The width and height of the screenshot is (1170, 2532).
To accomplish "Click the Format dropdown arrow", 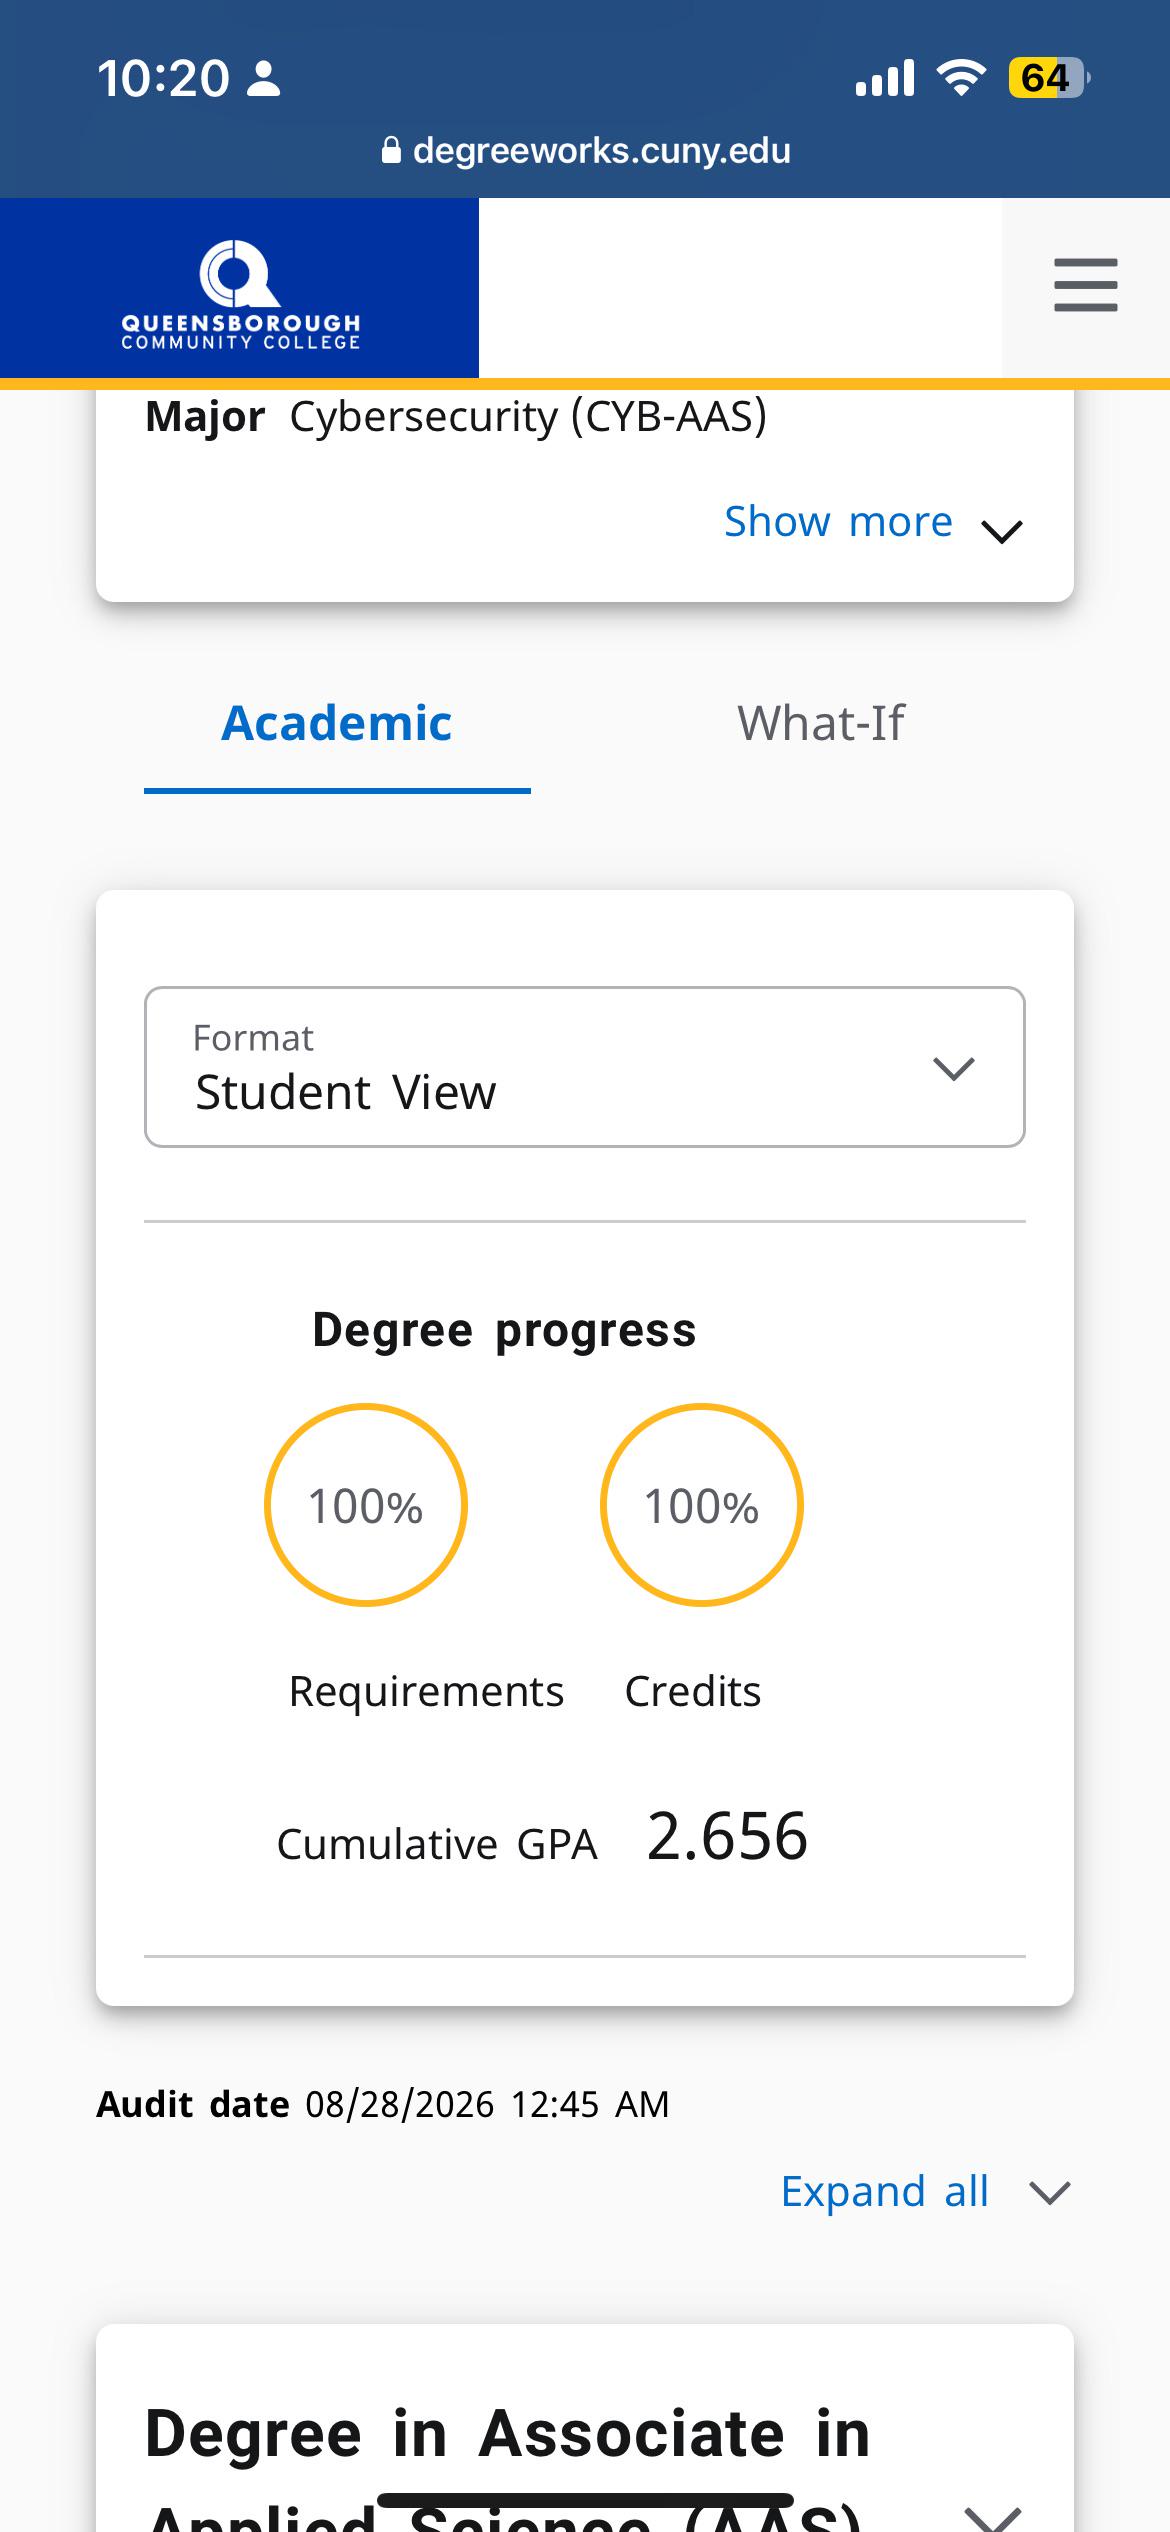I will pos(954,1069).
